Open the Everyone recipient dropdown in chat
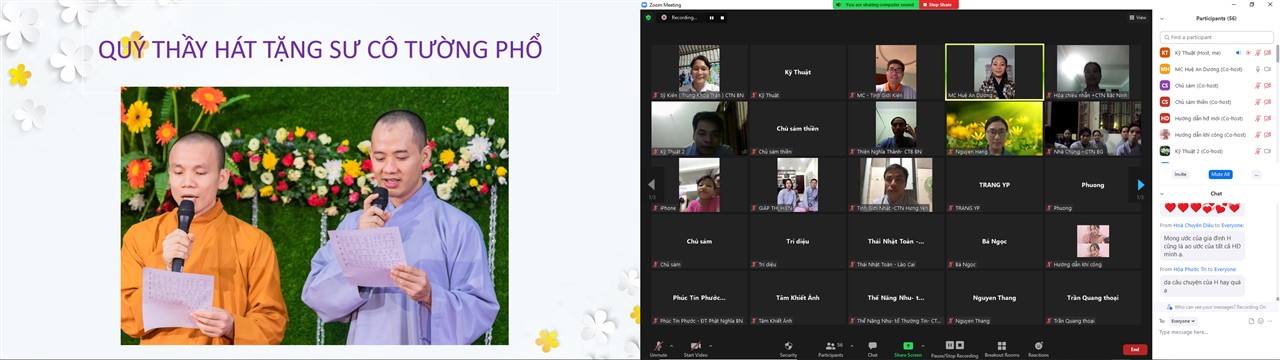 coord(1183,321)
